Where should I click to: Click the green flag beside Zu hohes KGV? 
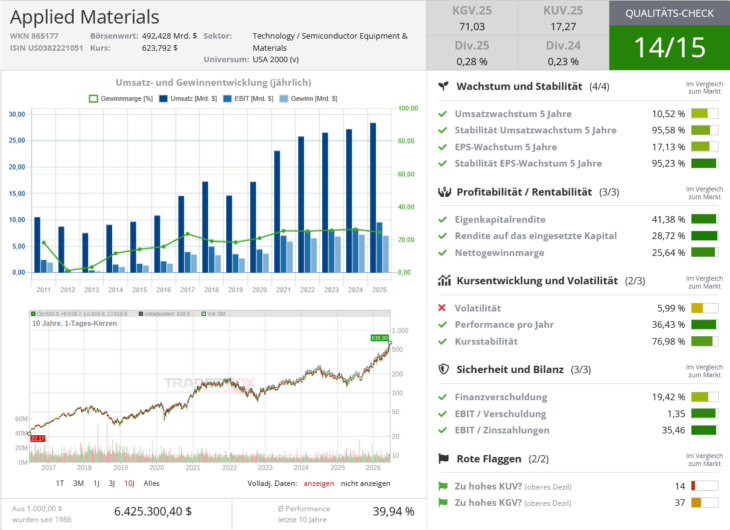pyautogui.click(x=443, y=503)
